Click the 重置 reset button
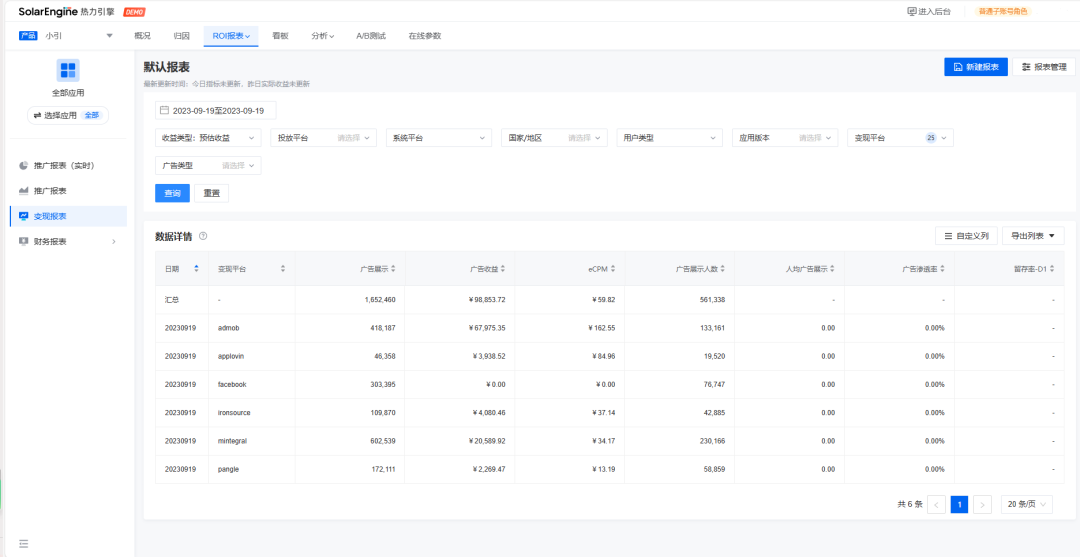The image size is (1080, 557). coord(211,193)
